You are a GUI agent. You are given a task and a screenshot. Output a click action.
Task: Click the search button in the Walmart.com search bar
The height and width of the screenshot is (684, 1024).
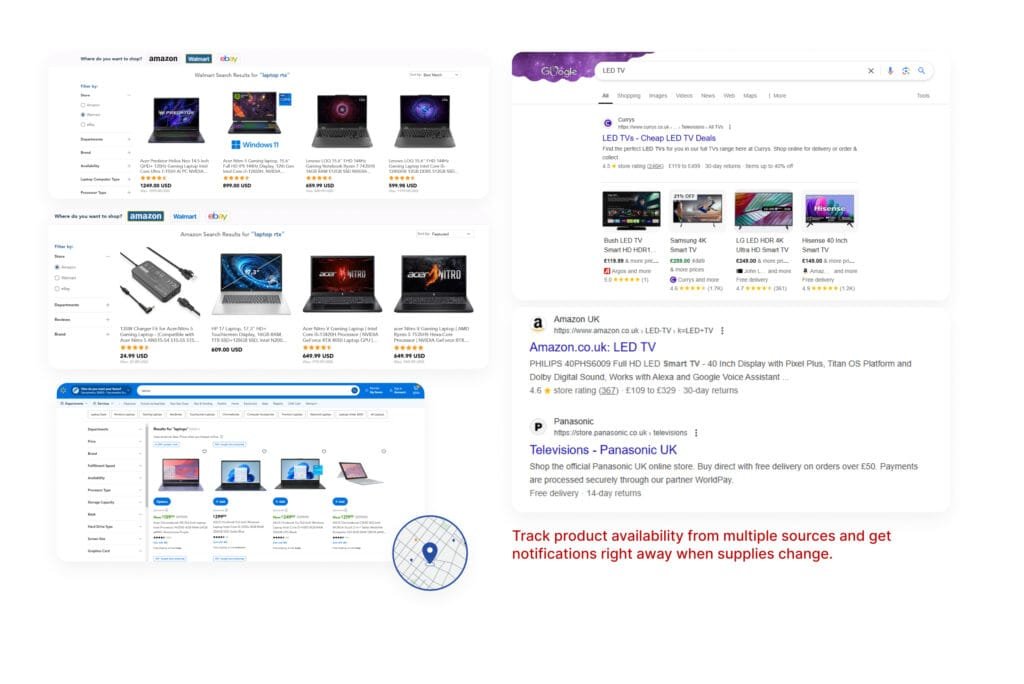355,391
